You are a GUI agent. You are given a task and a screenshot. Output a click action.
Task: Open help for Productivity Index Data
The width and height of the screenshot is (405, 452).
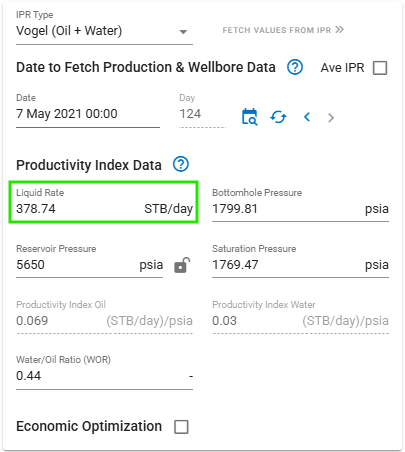181,164
